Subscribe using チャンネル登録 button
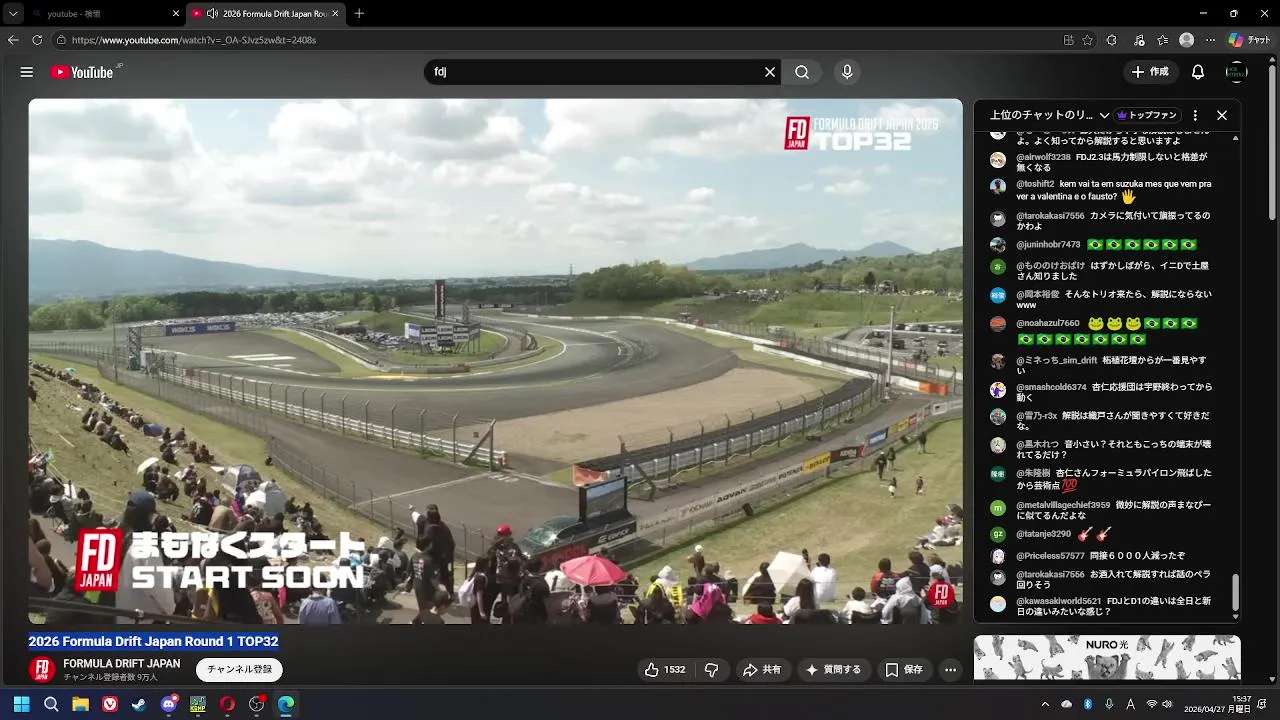The height and width of the screenshot is (720, 1280). [239, 670]
